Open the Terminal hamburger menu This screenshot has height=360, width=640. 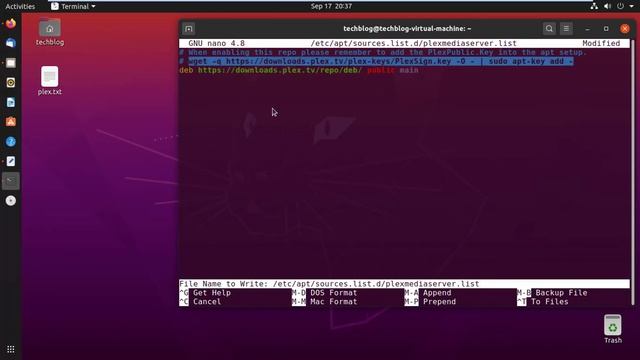pos(566,29)
